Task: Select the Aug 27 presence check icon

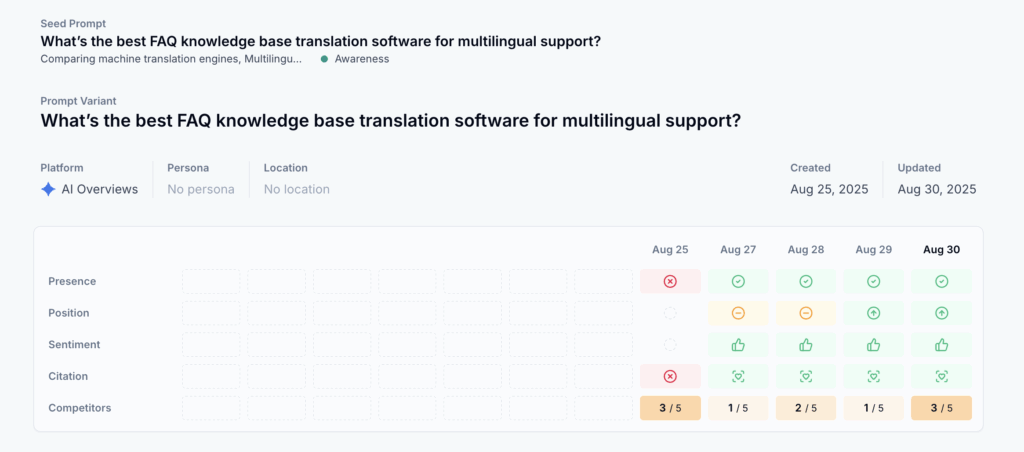Action: [738, 282]
